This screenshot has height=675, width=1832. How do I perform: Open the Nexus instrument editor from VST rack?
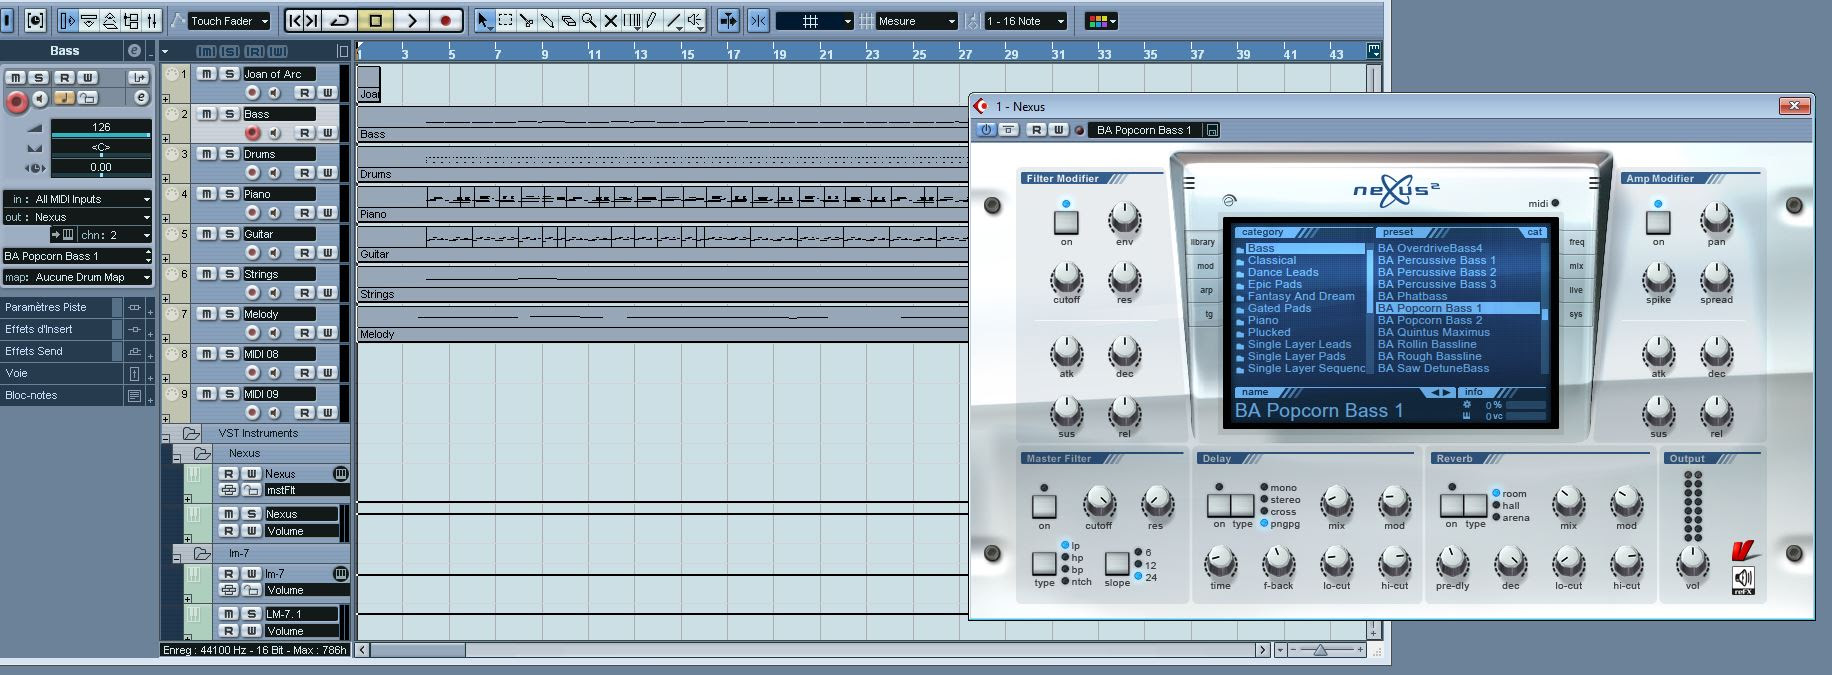coord(341,473)
